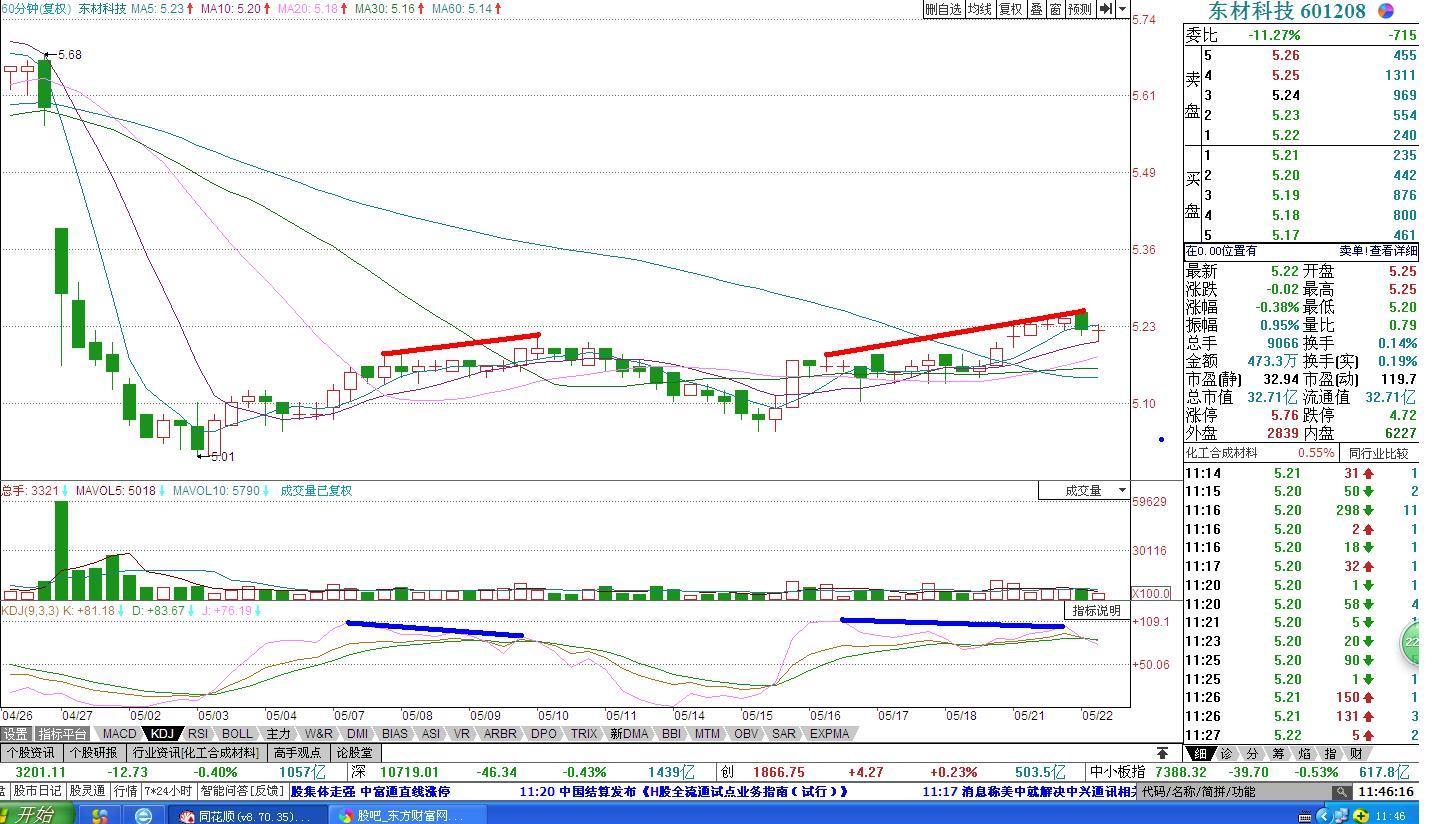Select the 分 tab in the side panel
Screen dimensions: 1440x824
point(1252,753)
